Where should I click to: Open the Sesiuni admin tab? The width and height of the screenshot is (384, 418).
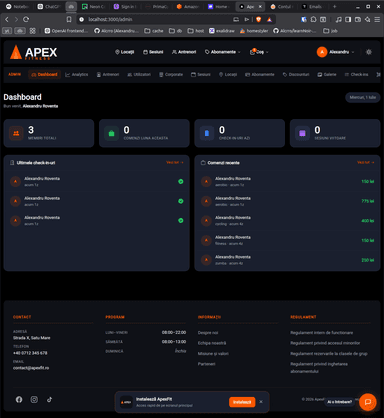click(x=201, y=74)
